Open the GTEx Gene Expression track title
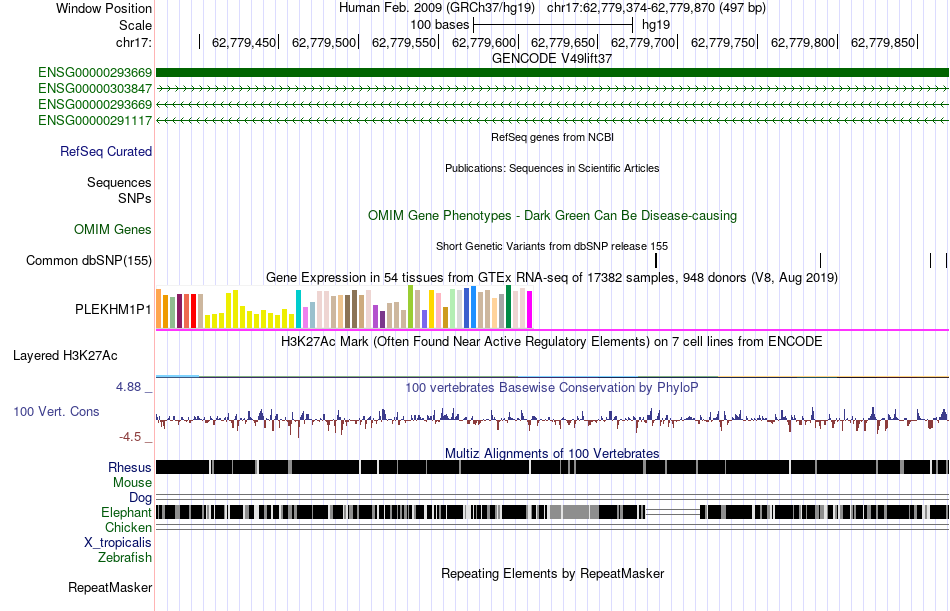The width and height of the screenshot is (950, 611). click(x=552, y=278)
